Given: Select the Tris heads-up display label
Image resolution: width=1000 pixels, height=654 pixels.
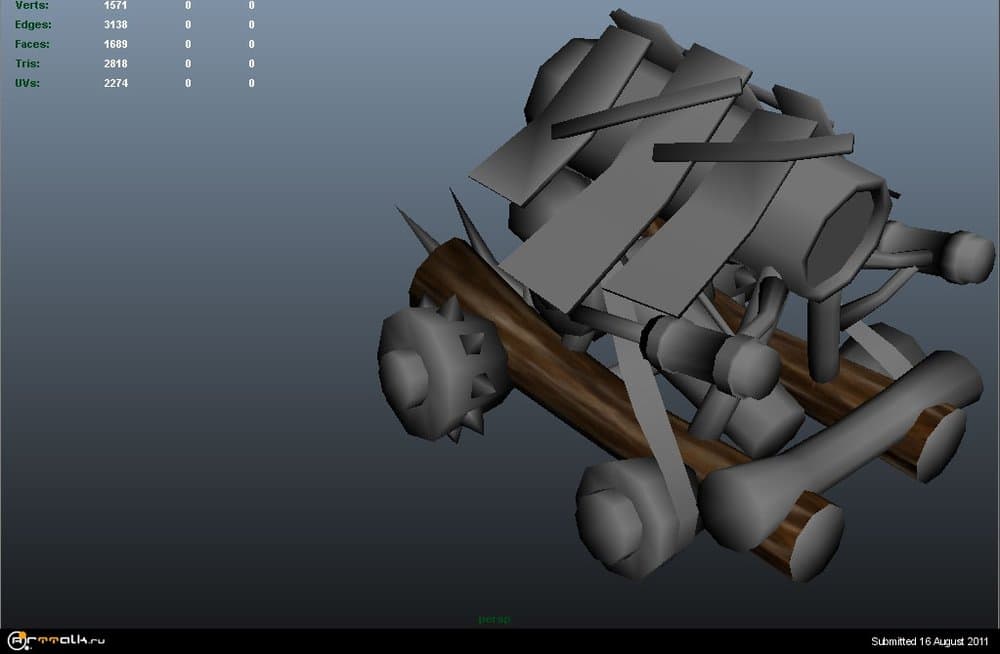Looking at the screenshot, I should [x=27, y=63].
